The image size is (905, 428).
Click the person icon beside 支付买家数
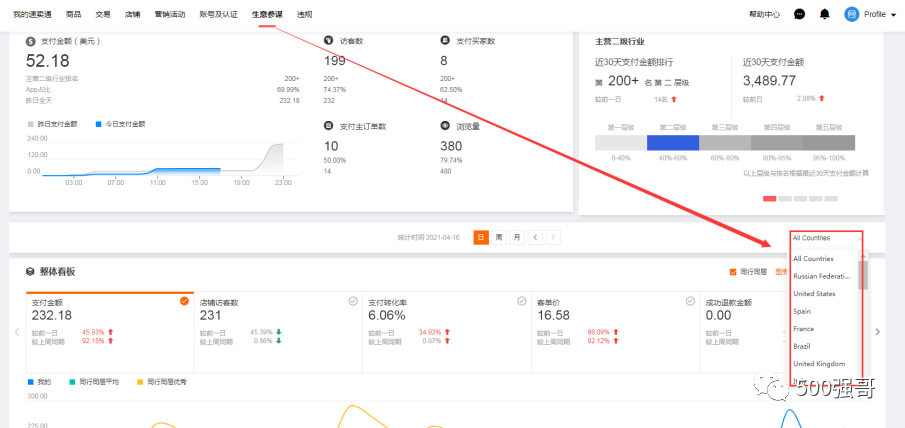tap(445, 41)
